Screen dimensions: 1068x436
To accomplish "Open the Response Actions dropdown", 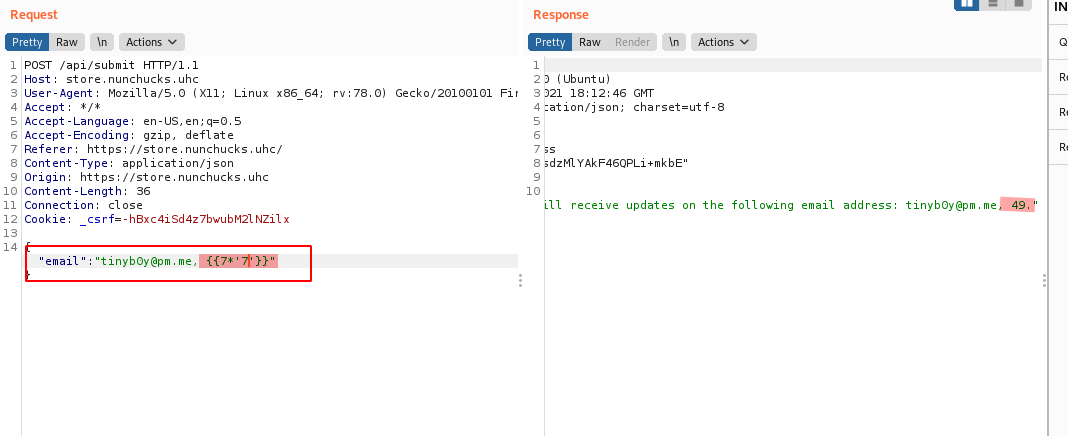I will [x=723, y=42].
